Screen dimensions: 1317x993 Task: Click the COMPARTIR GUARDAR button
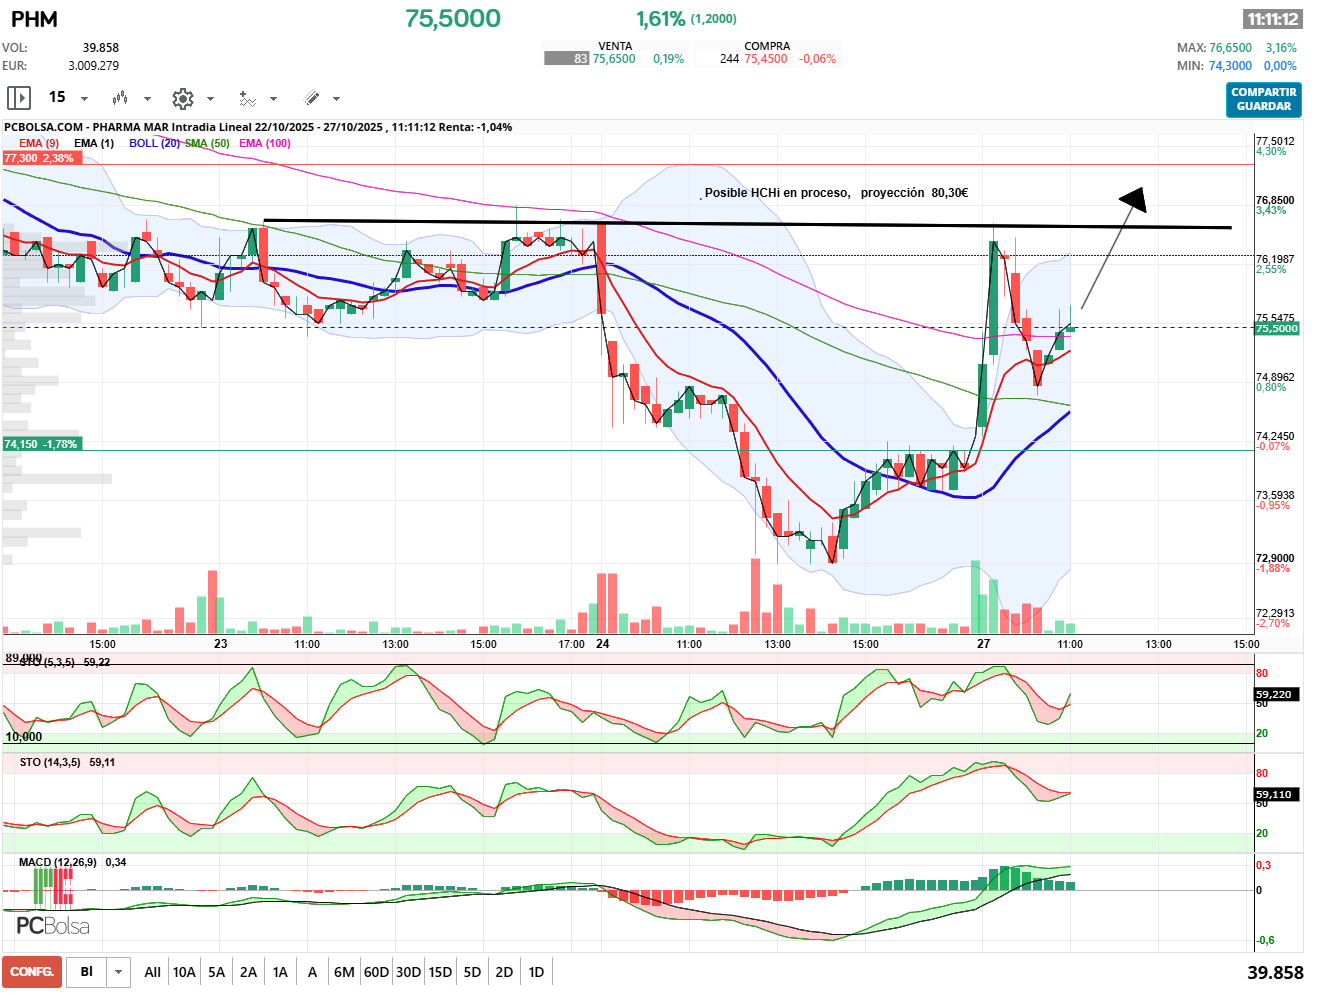[1263, 99]
